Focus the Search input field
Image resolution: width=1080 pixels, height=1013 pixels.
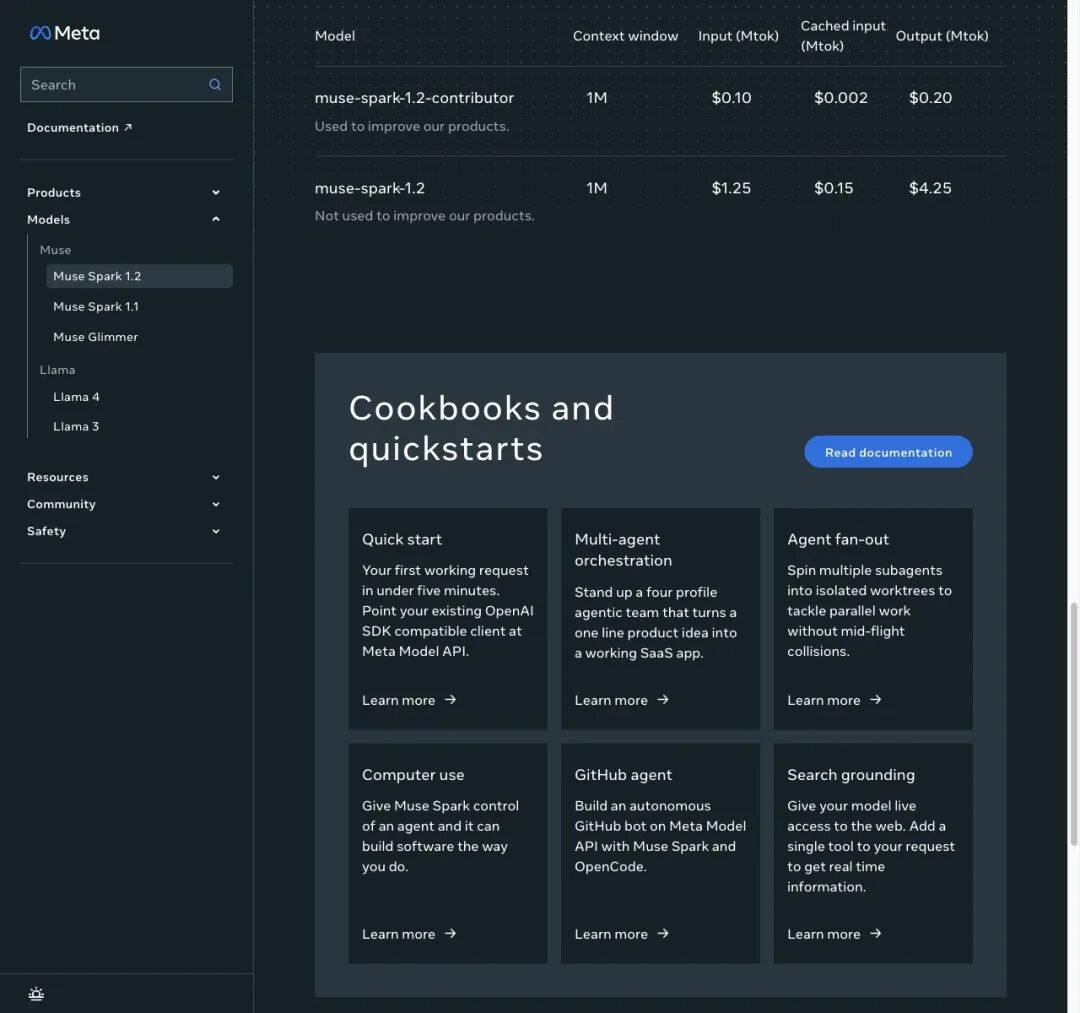point(126,84)
